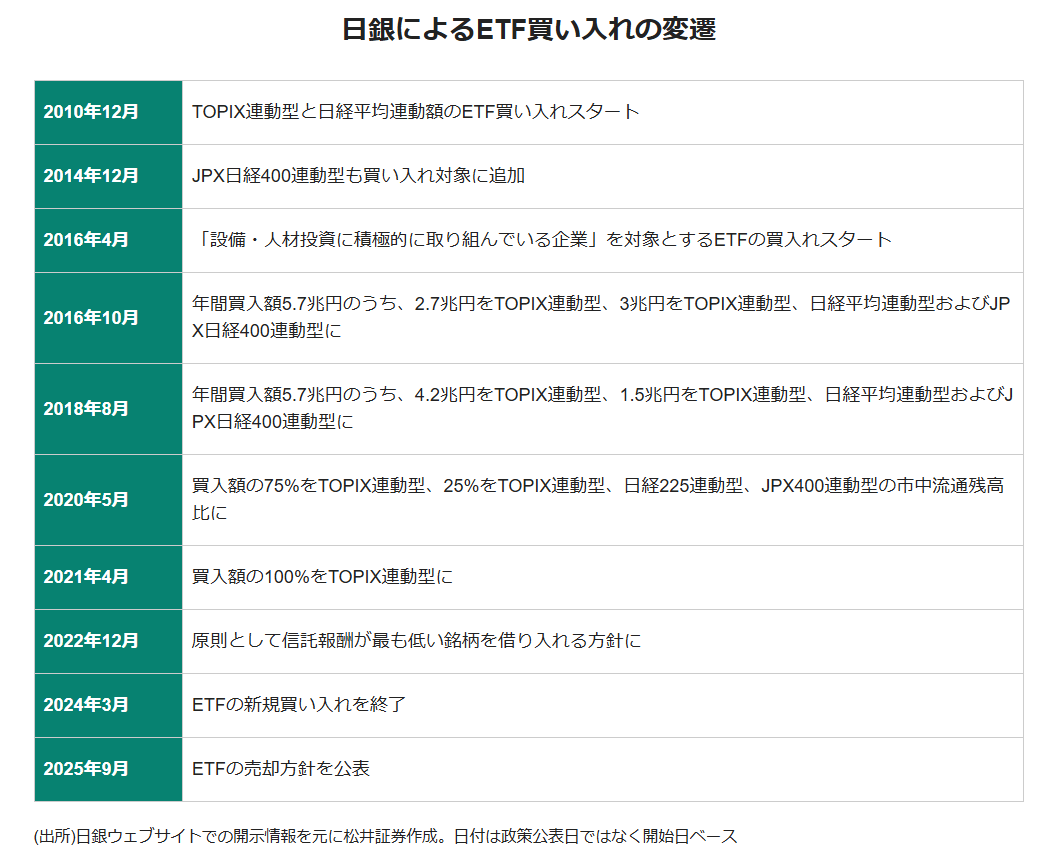Screen dimensions: 1054x857
Task: Click the 買入額の100%をTOPIX連動型に text
Action: pyautogui.click(x=322, y=577)
